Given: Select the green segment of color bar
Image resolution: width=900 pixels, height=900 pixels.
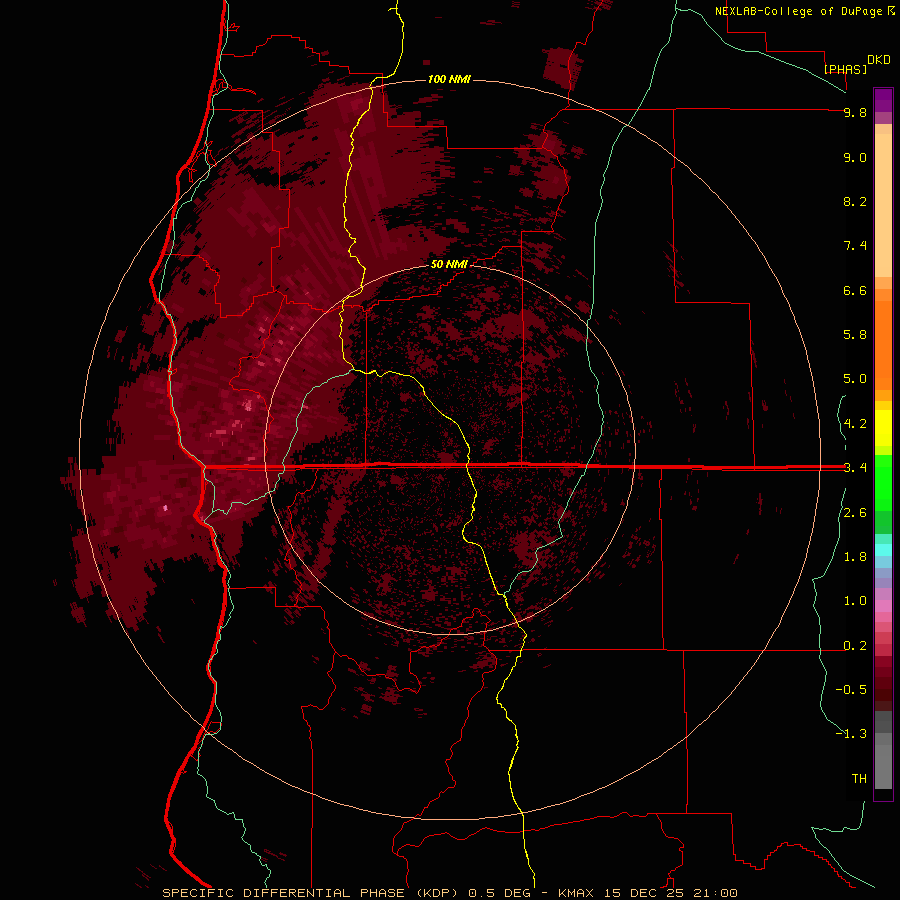Looking at the screenshot, I should [x=883, y=482].
